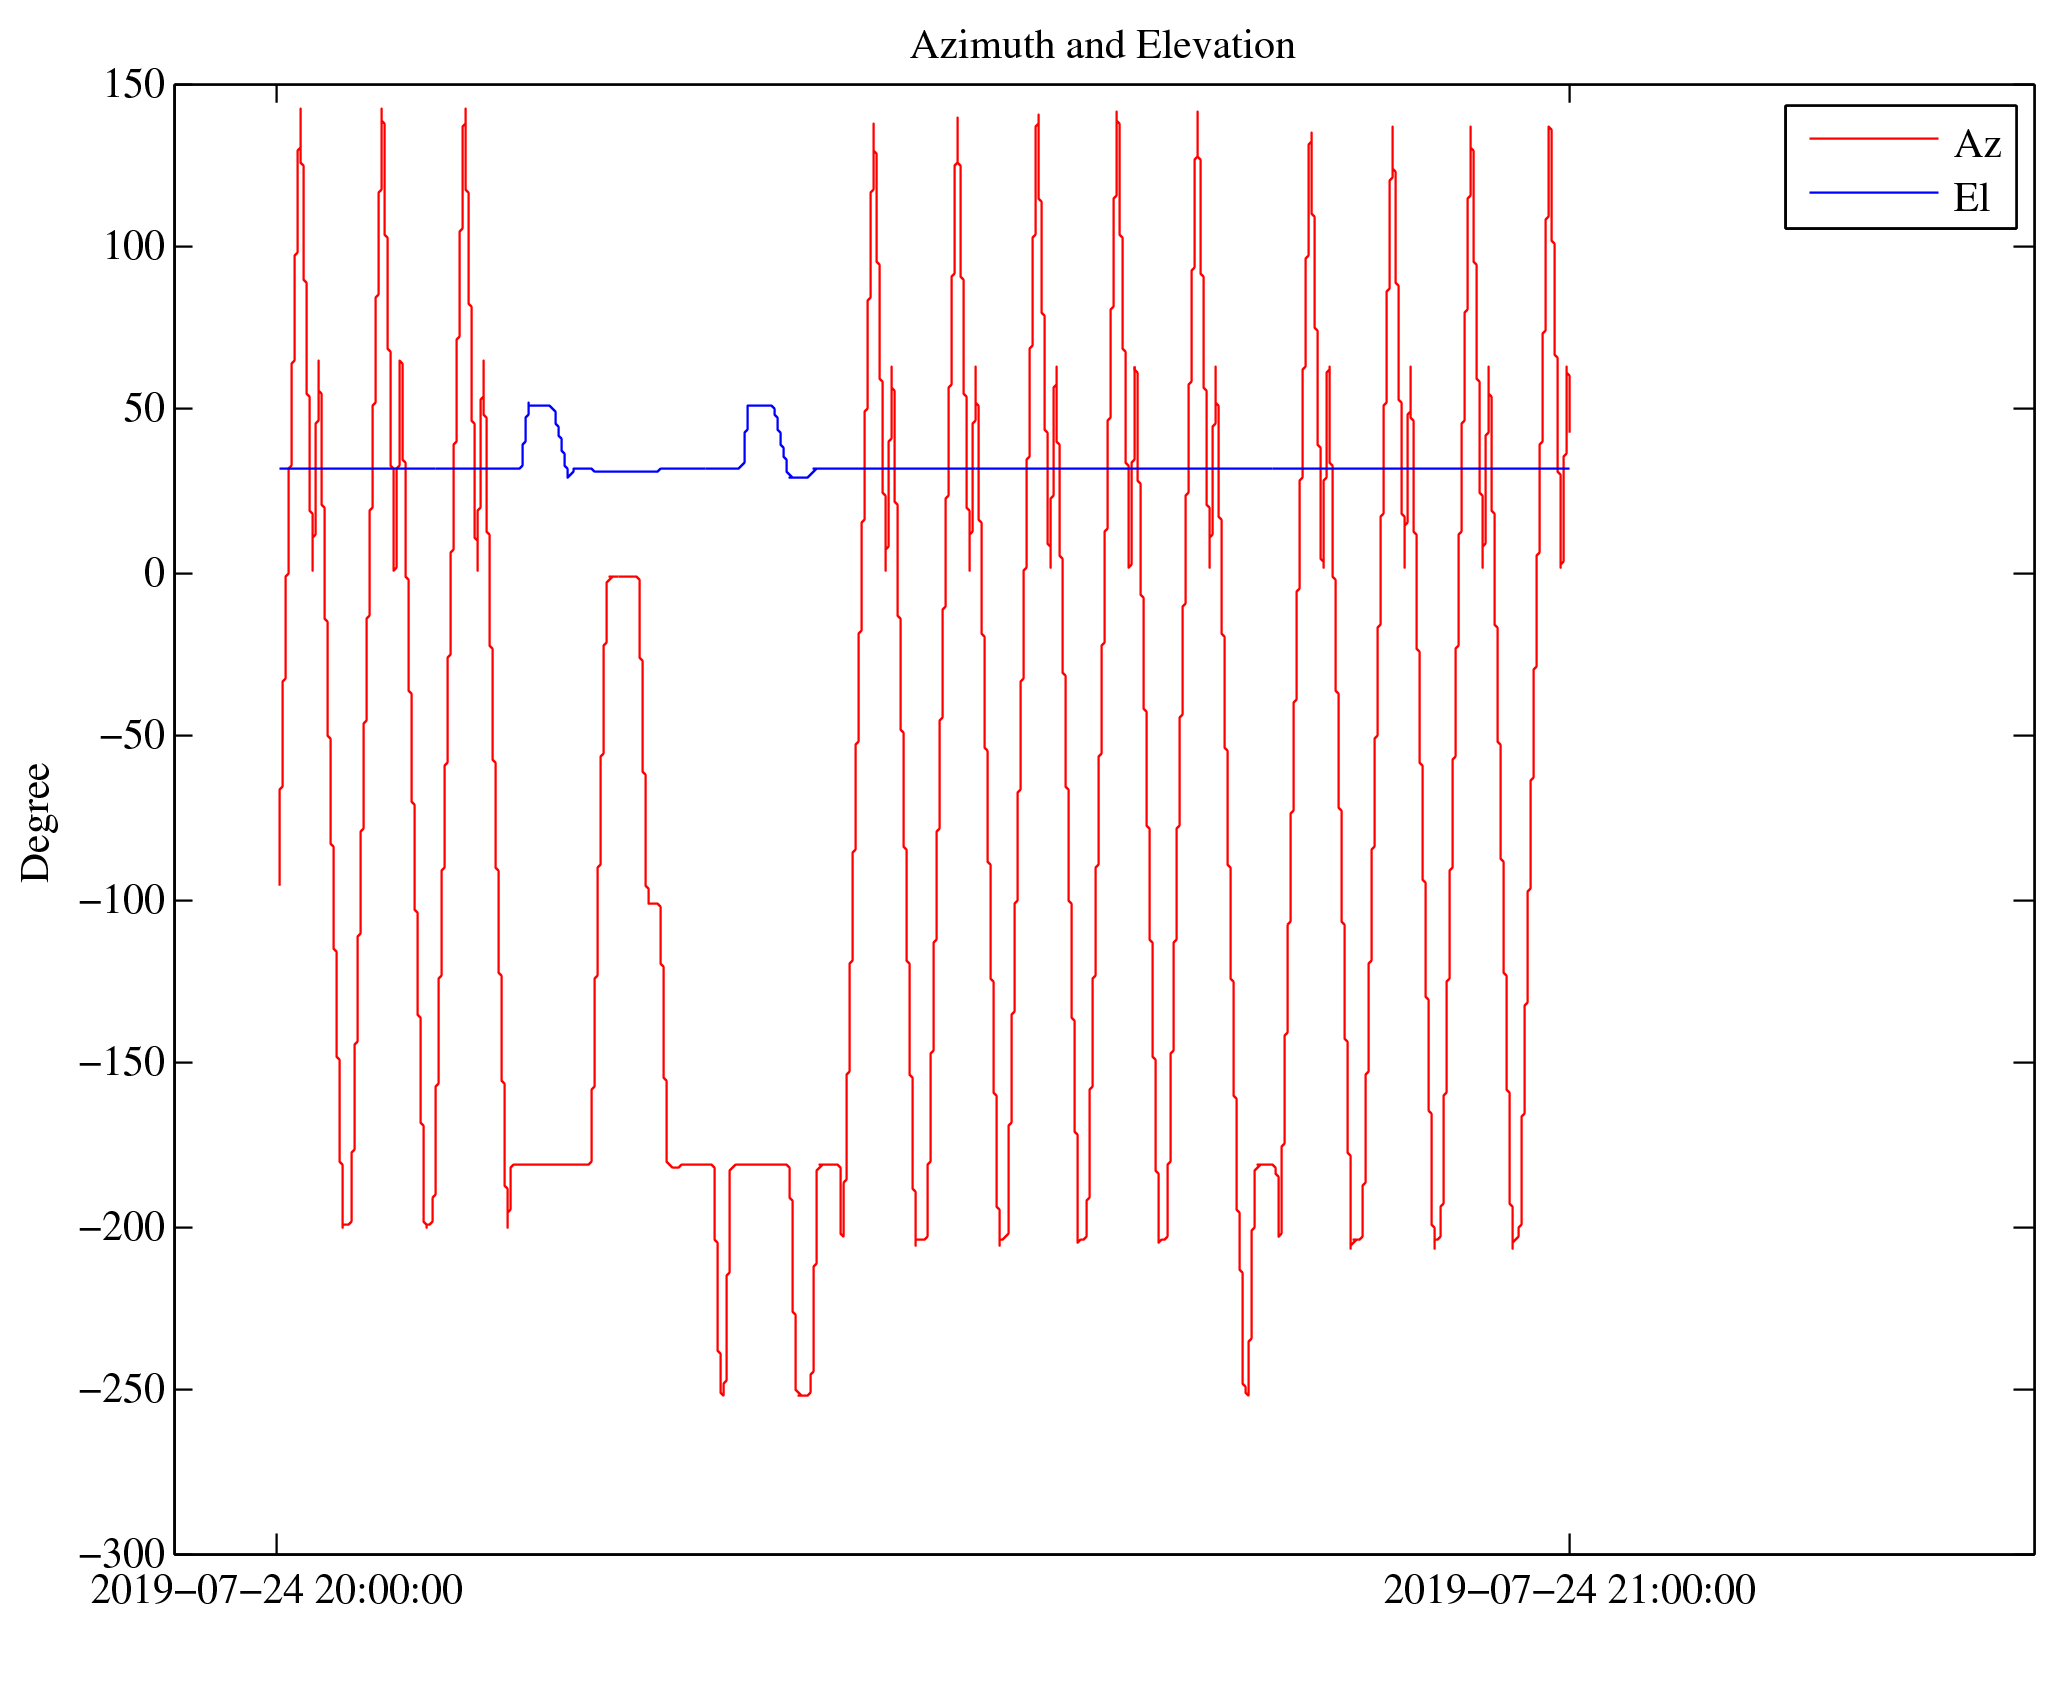Click the -200 y-axis tick label

[122, 1228]
